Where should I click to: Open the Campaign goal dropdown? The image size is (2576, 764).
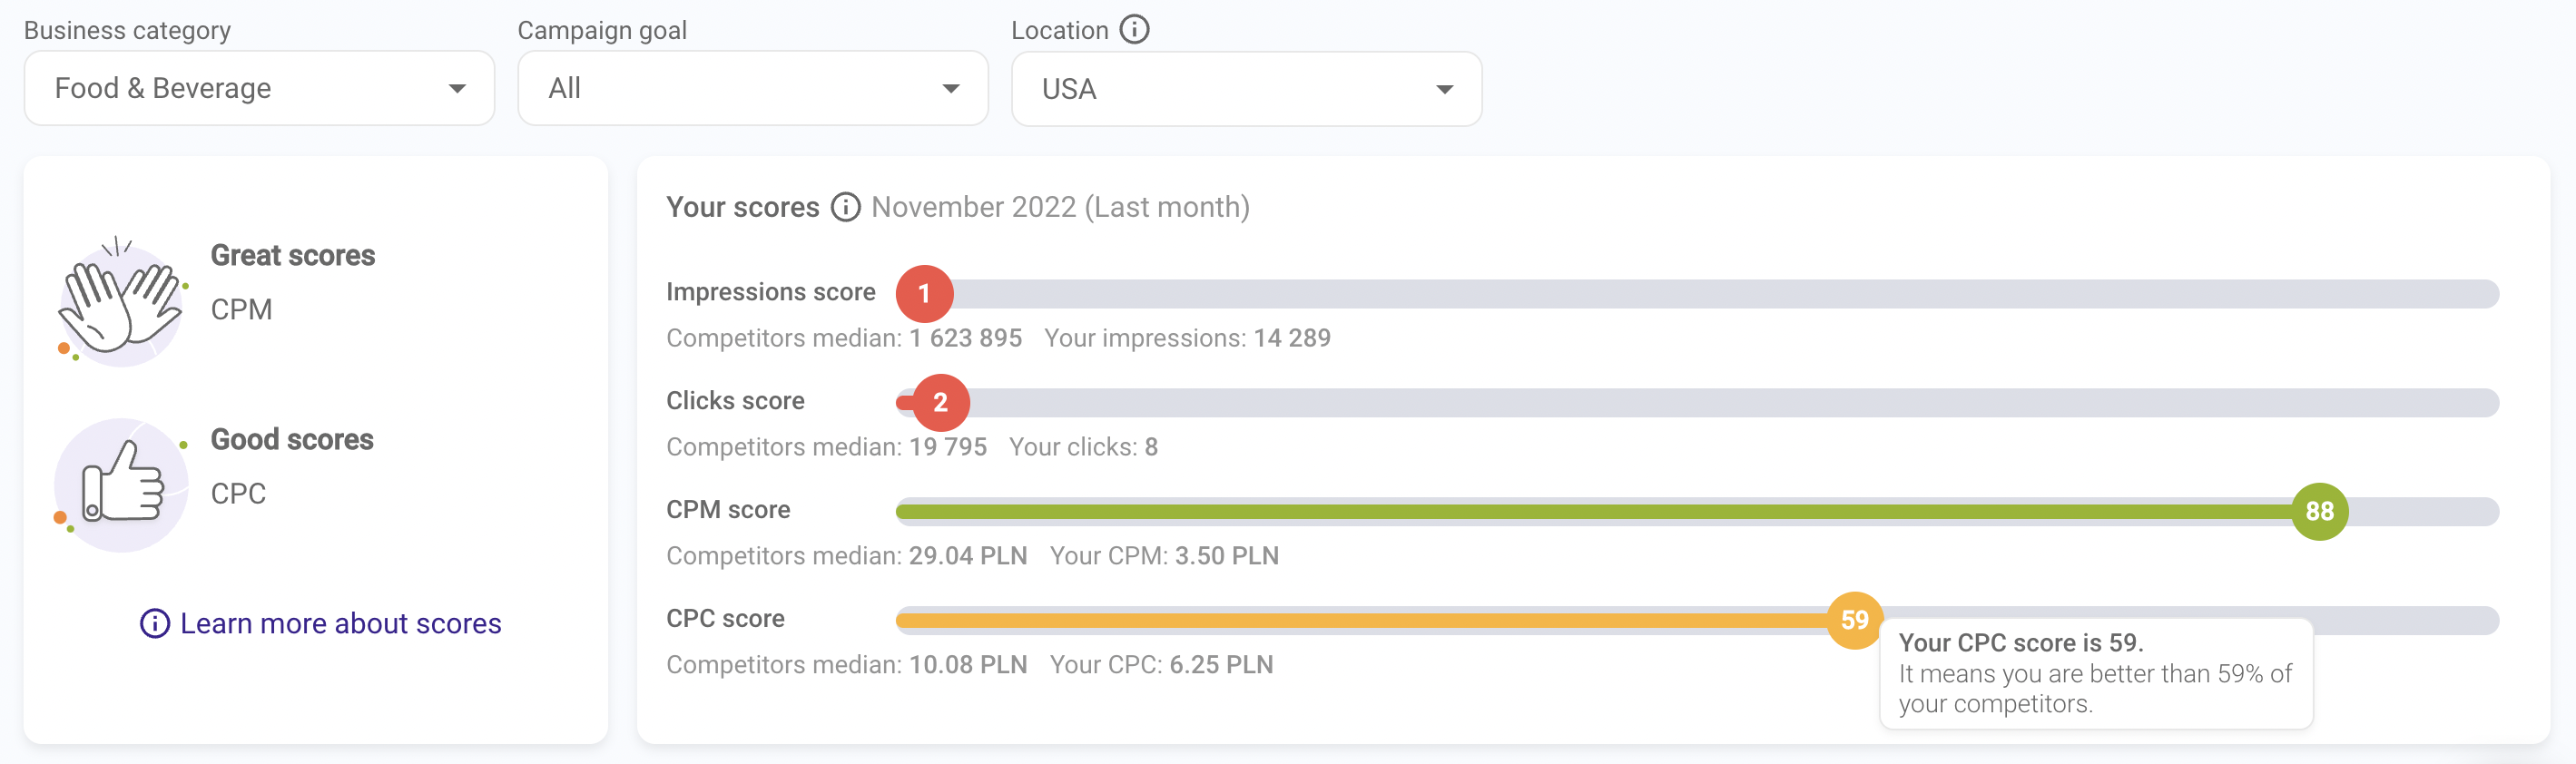click(x=752, y=89)
